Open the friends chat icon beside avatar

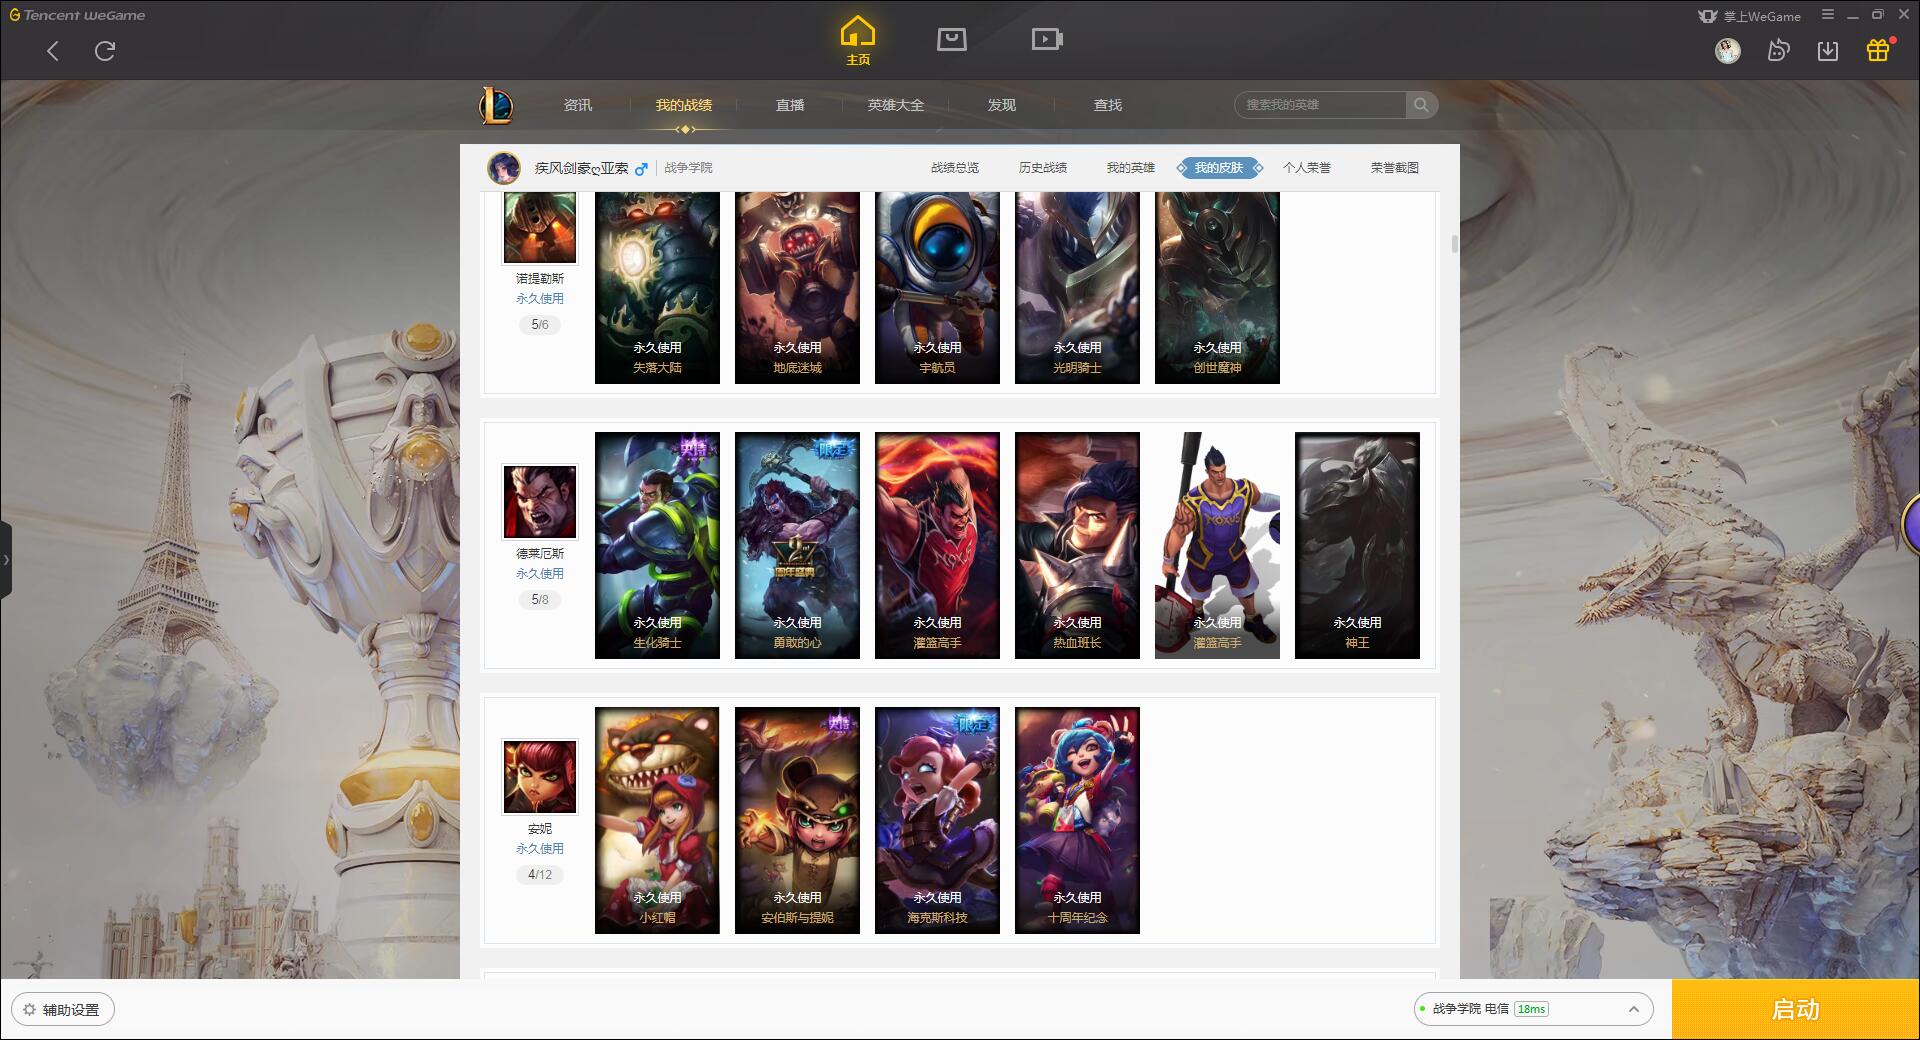1778,50
